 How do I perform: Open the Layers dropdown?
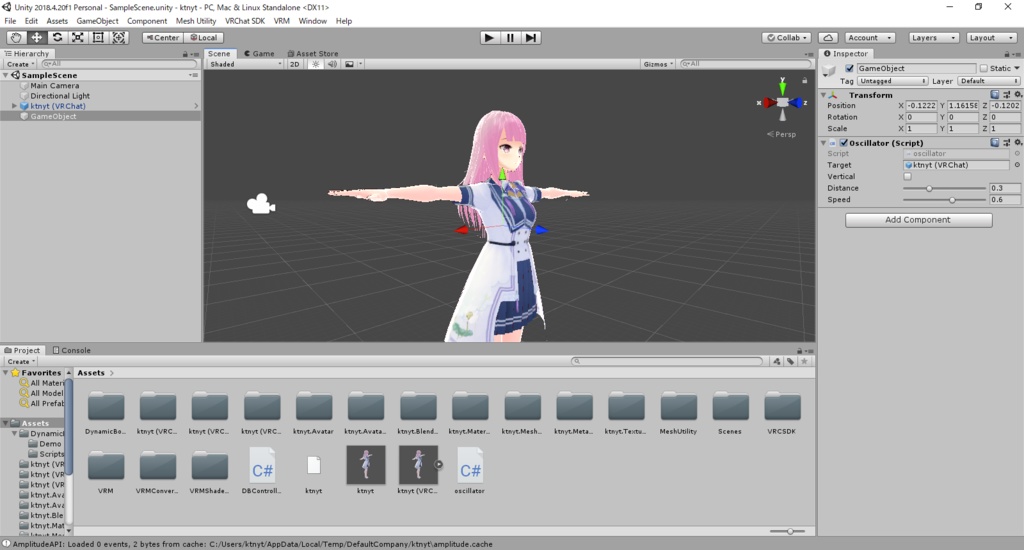[934, 38]
